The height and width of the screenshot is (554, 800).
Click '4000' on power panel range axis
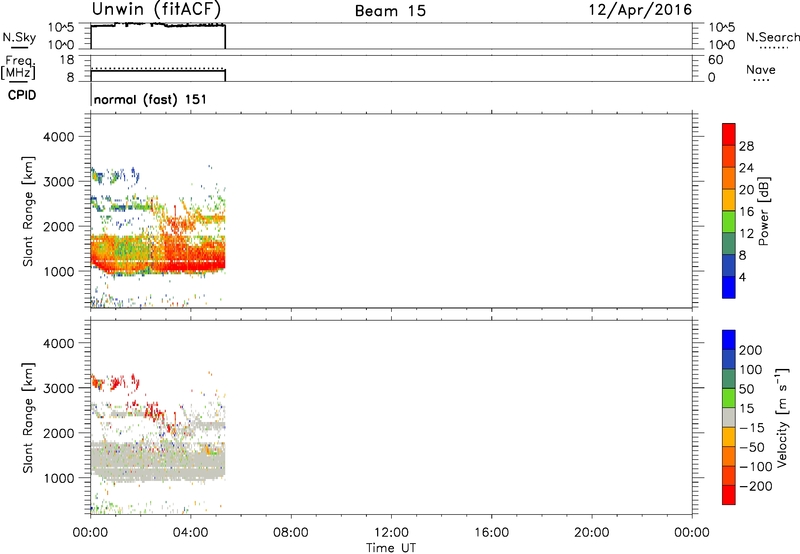pos(58,137)
